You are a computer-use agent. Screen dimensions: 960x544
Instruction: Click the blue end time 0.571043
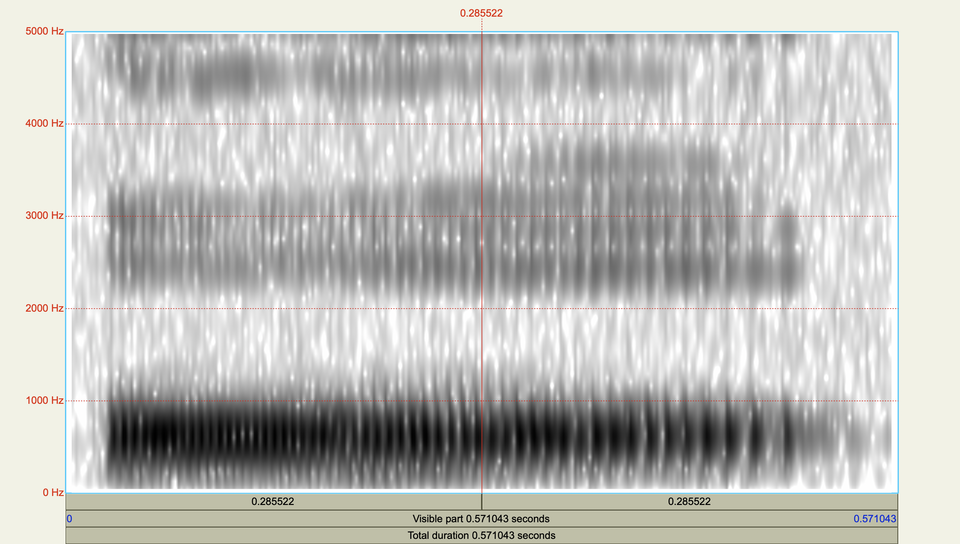pos(874,519)
